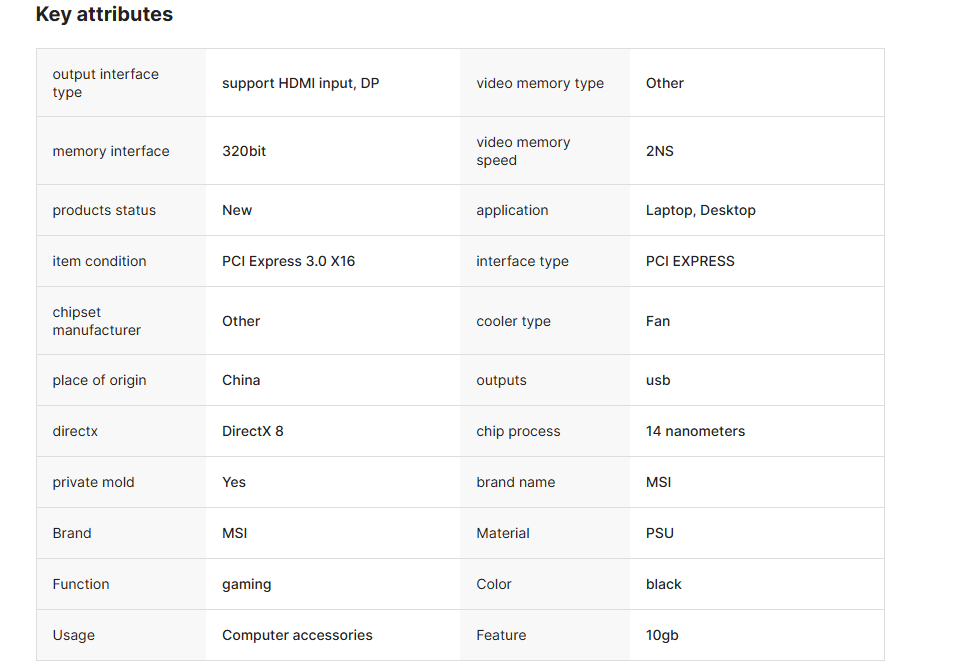Select the Feature 10gb value
The image size is (954, 671).
tap(662, 636)
